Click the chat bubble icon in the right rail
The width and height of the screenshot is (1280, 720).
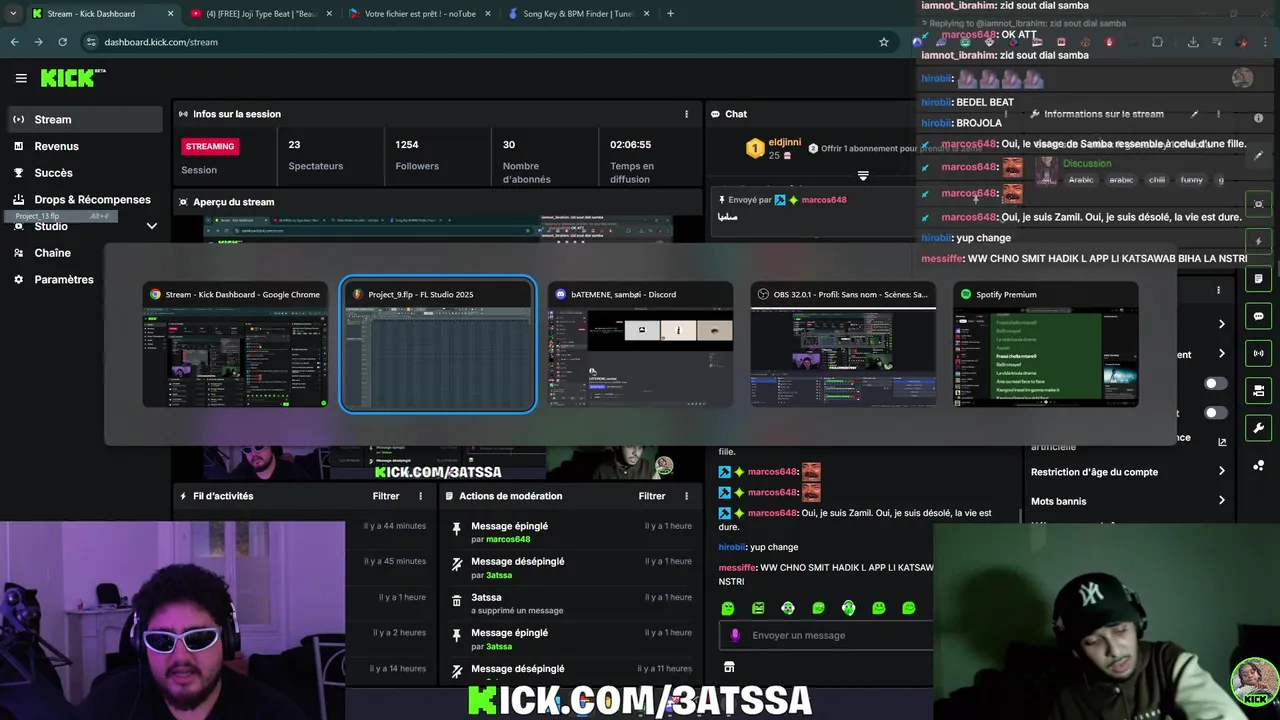pos(1259,316)
